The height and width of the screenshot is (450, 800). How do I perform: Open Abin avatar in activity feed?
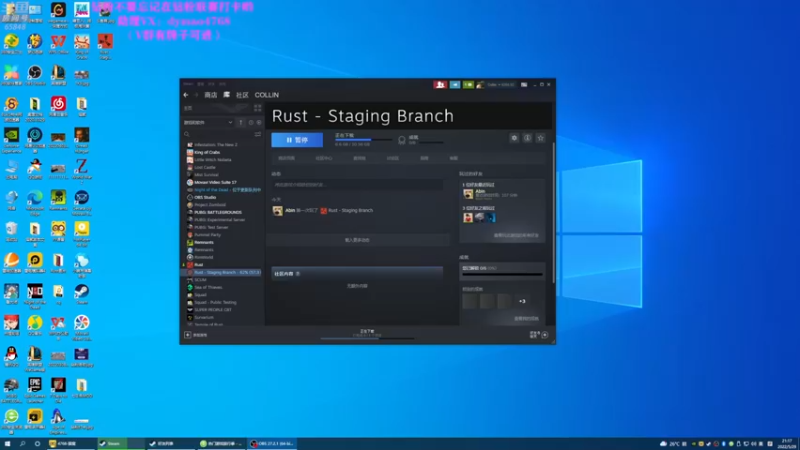278,211
